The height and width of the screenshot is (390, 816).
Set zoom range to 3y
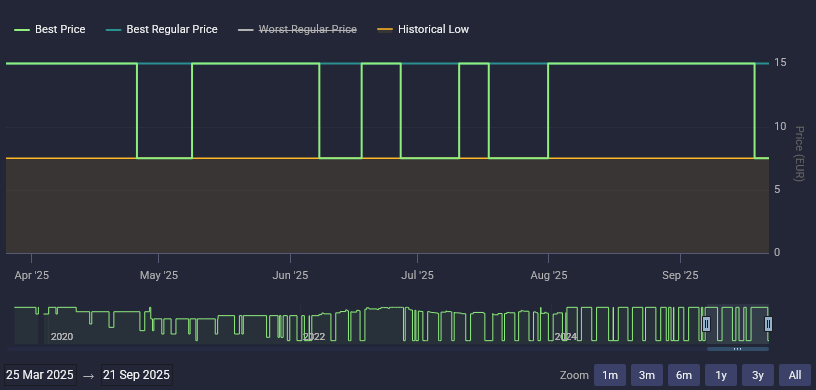click(x=758, y=375)
